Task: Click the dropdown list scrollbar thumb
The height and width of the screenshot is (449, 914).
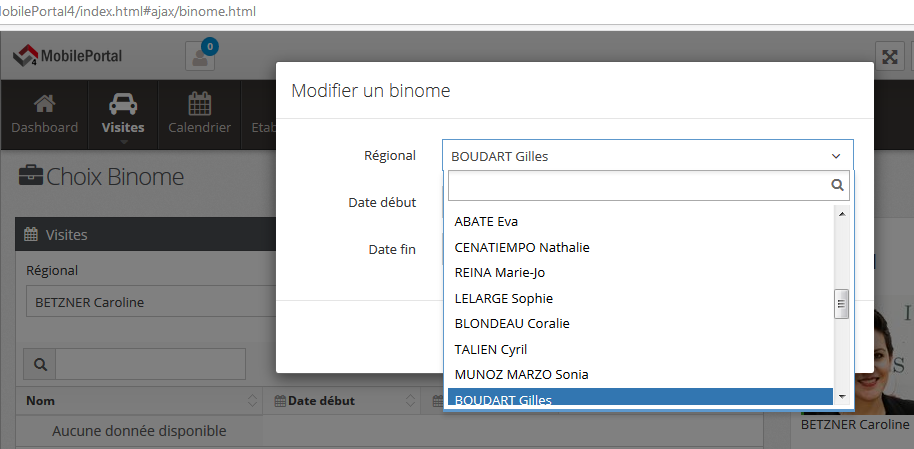Action: [842, 304]
